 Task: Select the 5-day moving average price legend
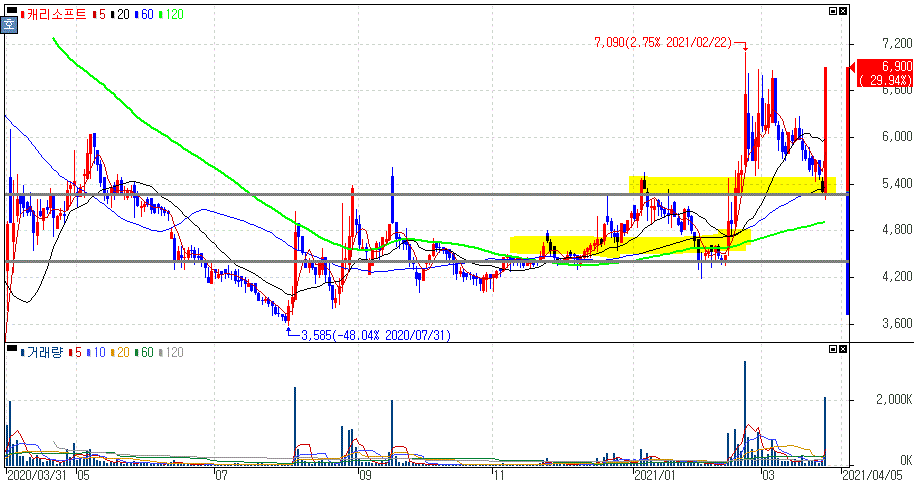click(x=99, y=14)
